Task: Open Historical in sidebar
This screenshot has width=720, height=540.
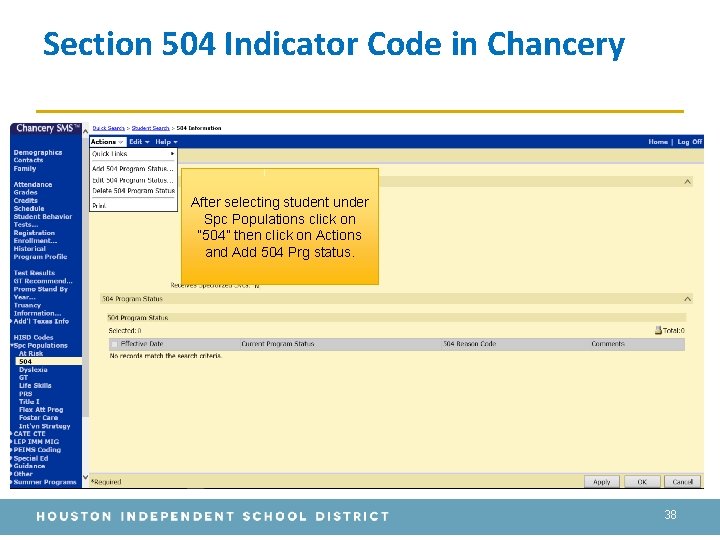Action: point(29,249)
